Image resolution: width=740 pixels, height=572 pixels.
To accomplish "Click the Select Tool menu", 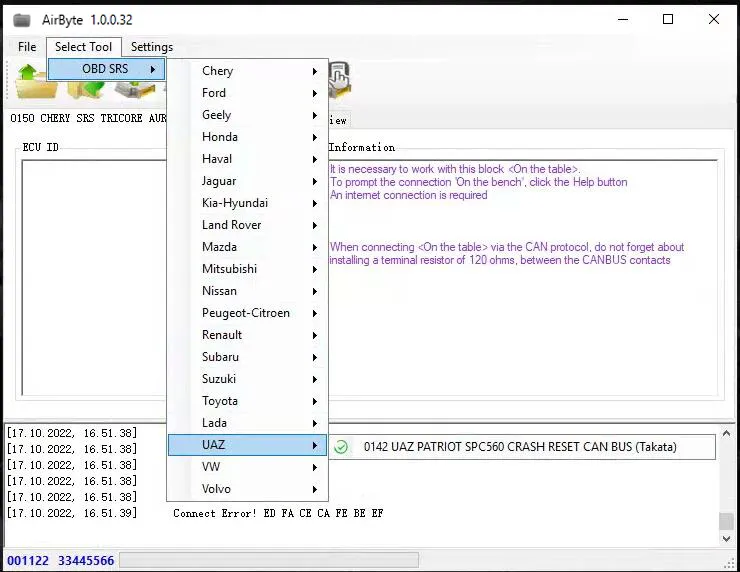I will point(84,47).
